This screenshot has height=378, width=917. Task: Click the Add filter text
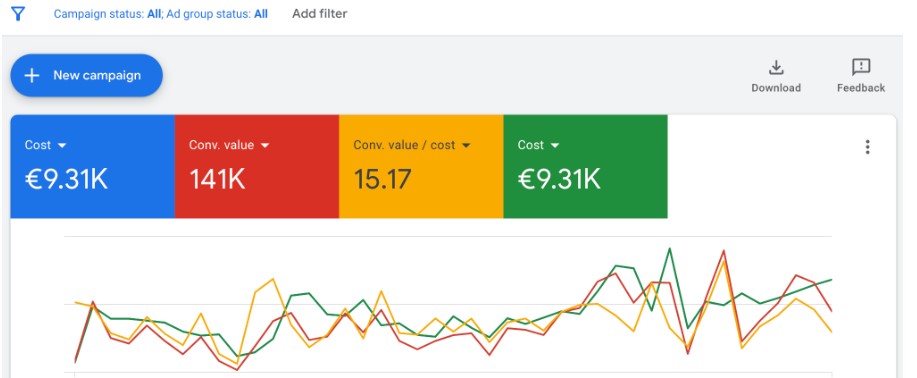[x=319, y=13]
